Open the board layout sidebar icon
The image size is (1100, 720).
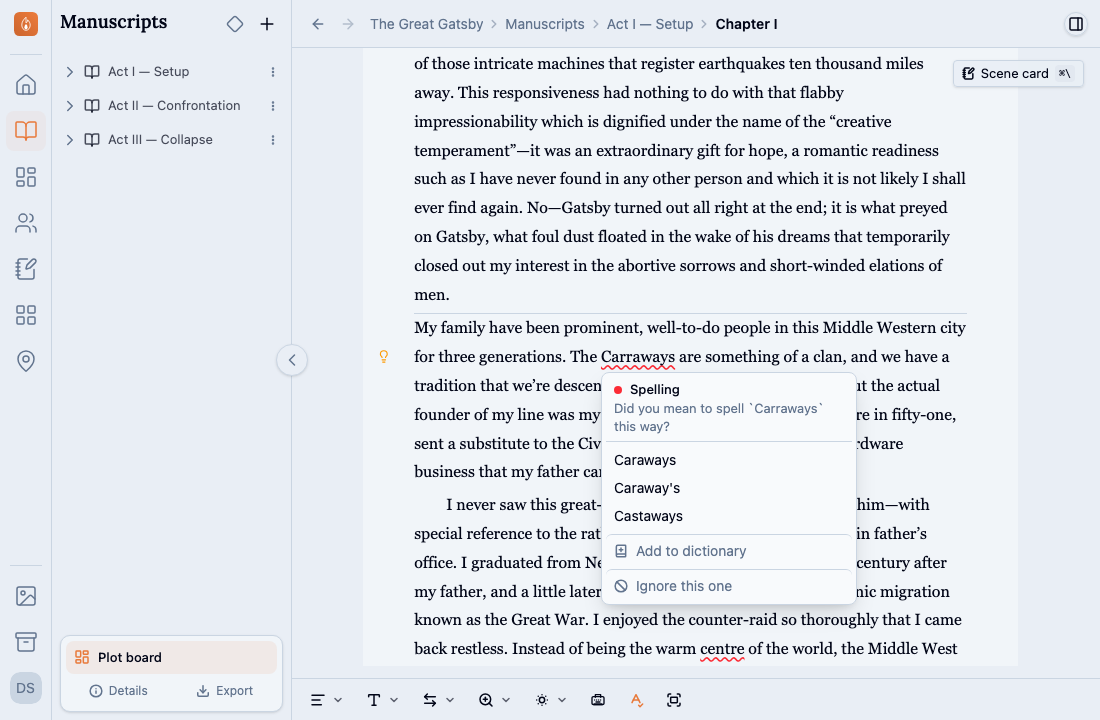click(26, 177)
